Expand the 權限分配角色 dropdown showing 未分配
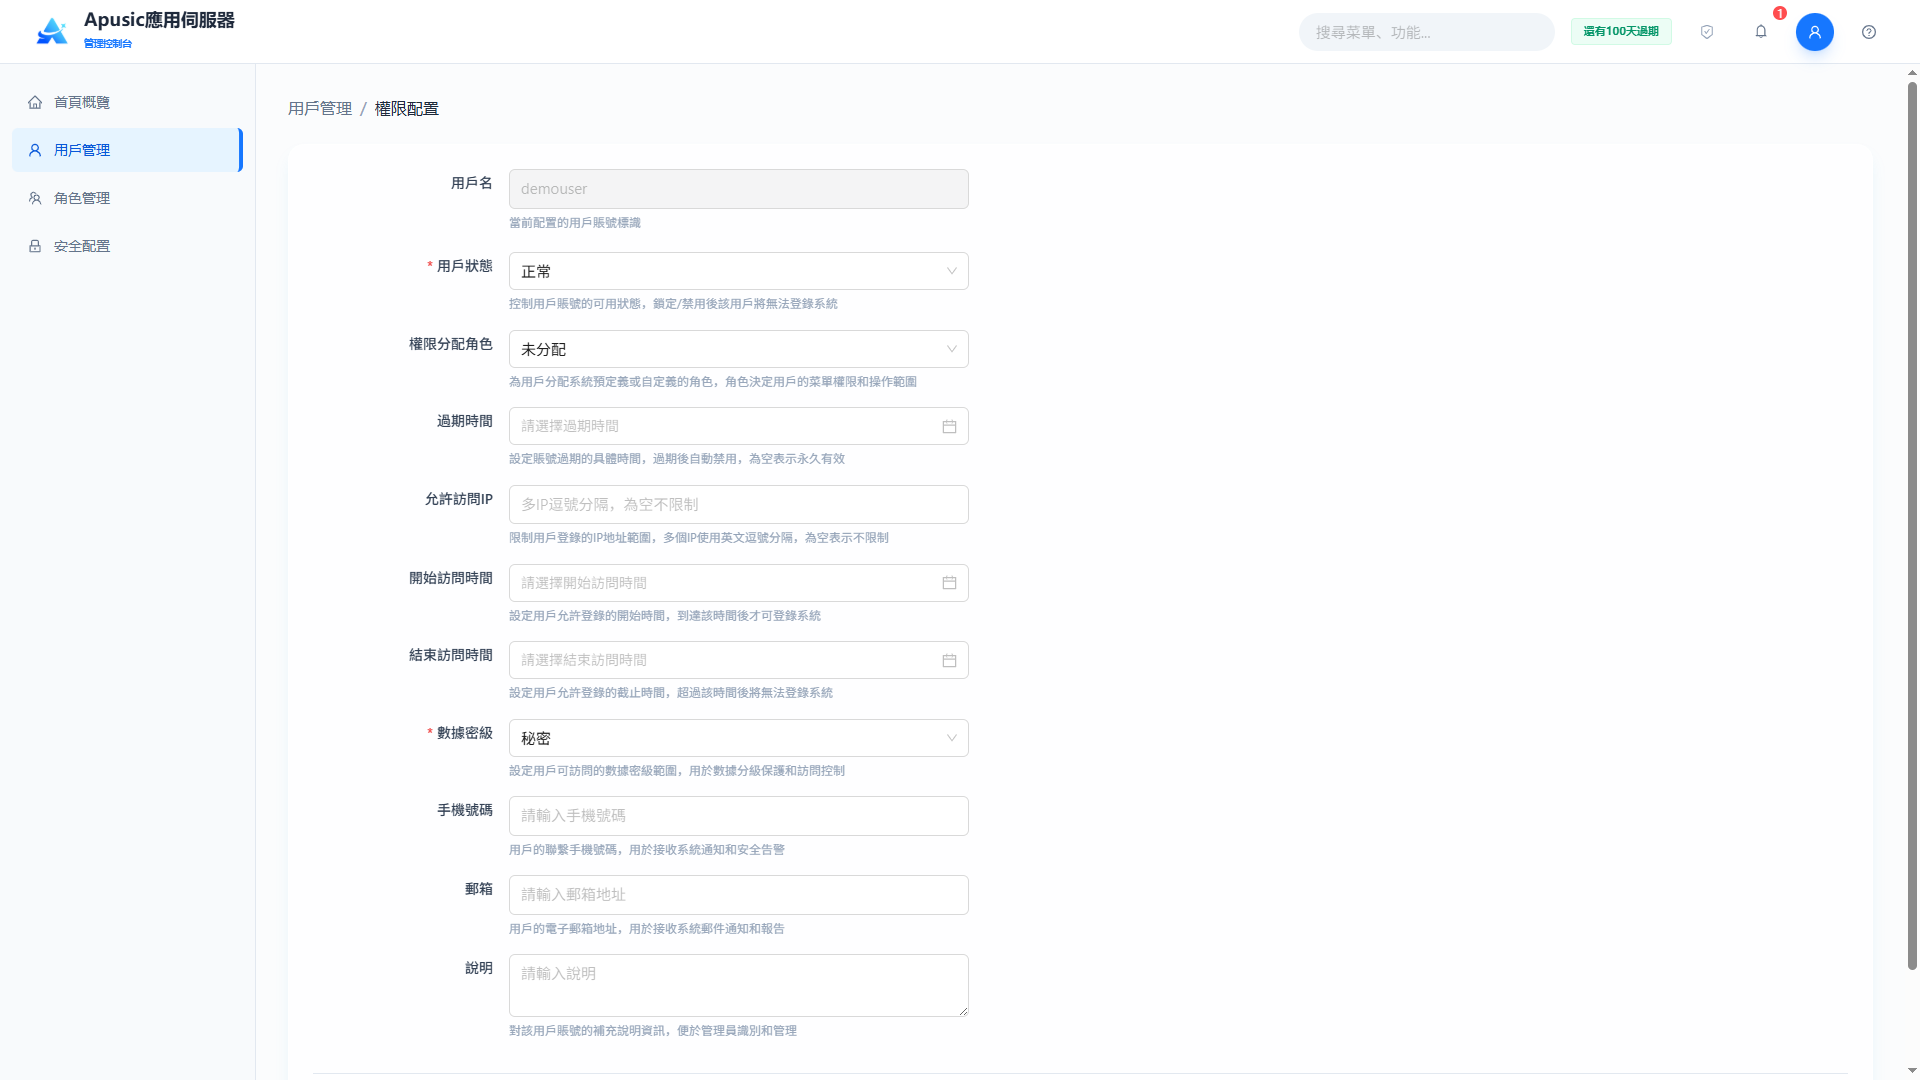 click(x=738, y=349)
